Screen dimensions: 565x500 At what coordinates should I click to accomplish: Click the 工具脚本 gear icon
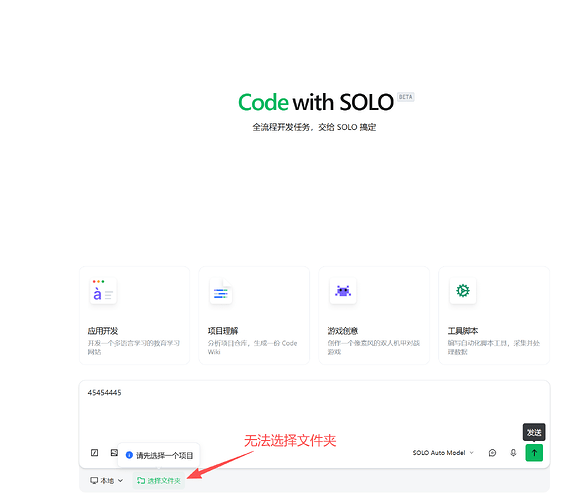(463, 290)
